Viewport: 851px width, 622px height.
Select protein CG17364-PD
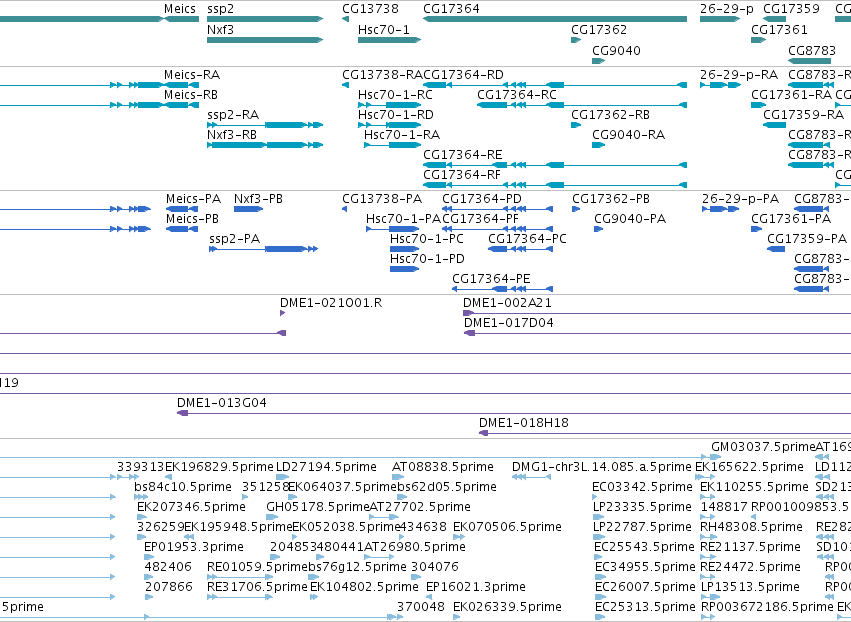pyautogui.click(x=482, y=199)
